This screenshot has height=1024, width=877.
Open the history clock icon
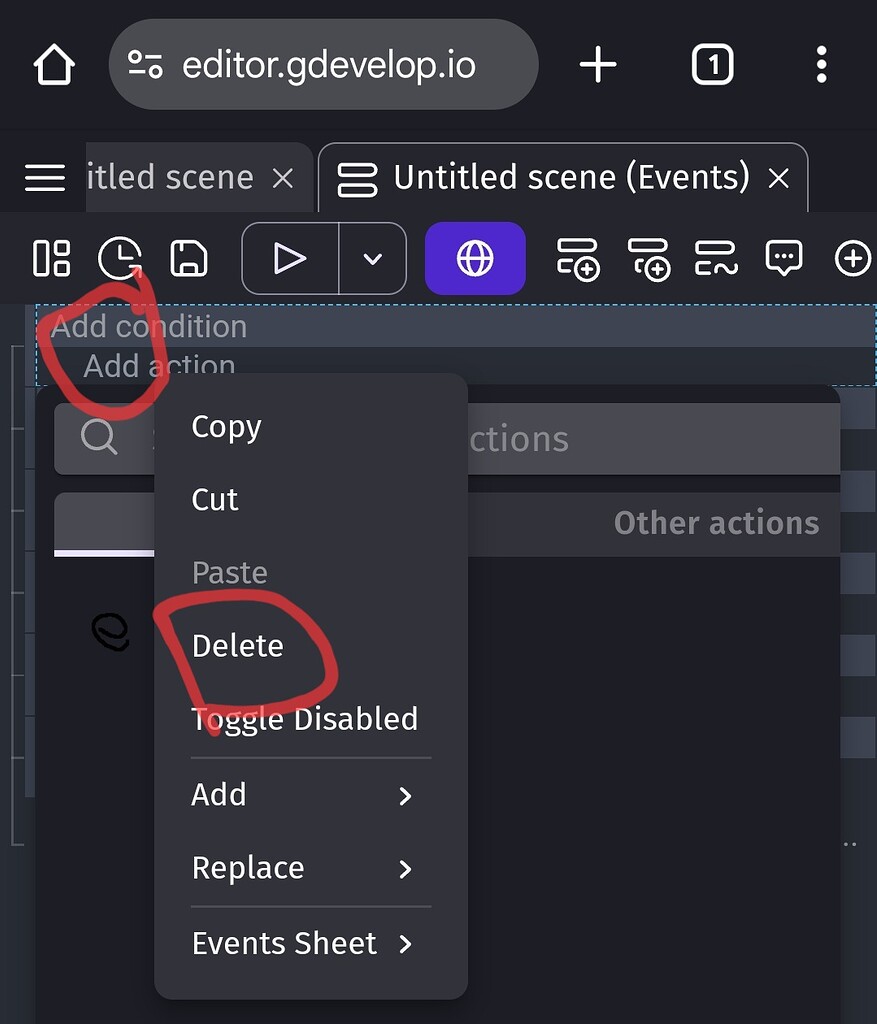pyautogui.click(x=120, y=258)
